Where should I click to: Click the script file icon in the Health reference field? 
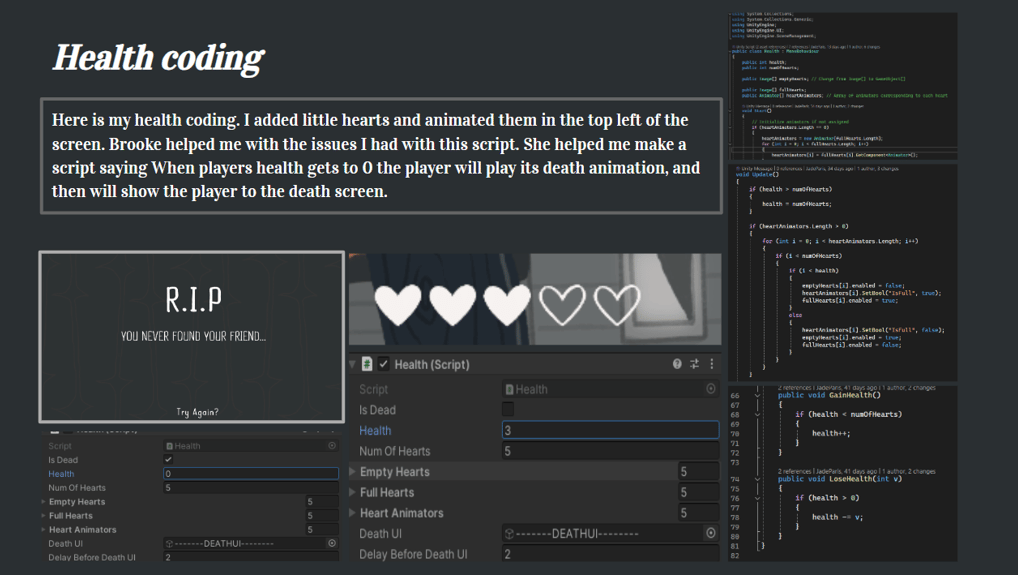tap(510, 389)
